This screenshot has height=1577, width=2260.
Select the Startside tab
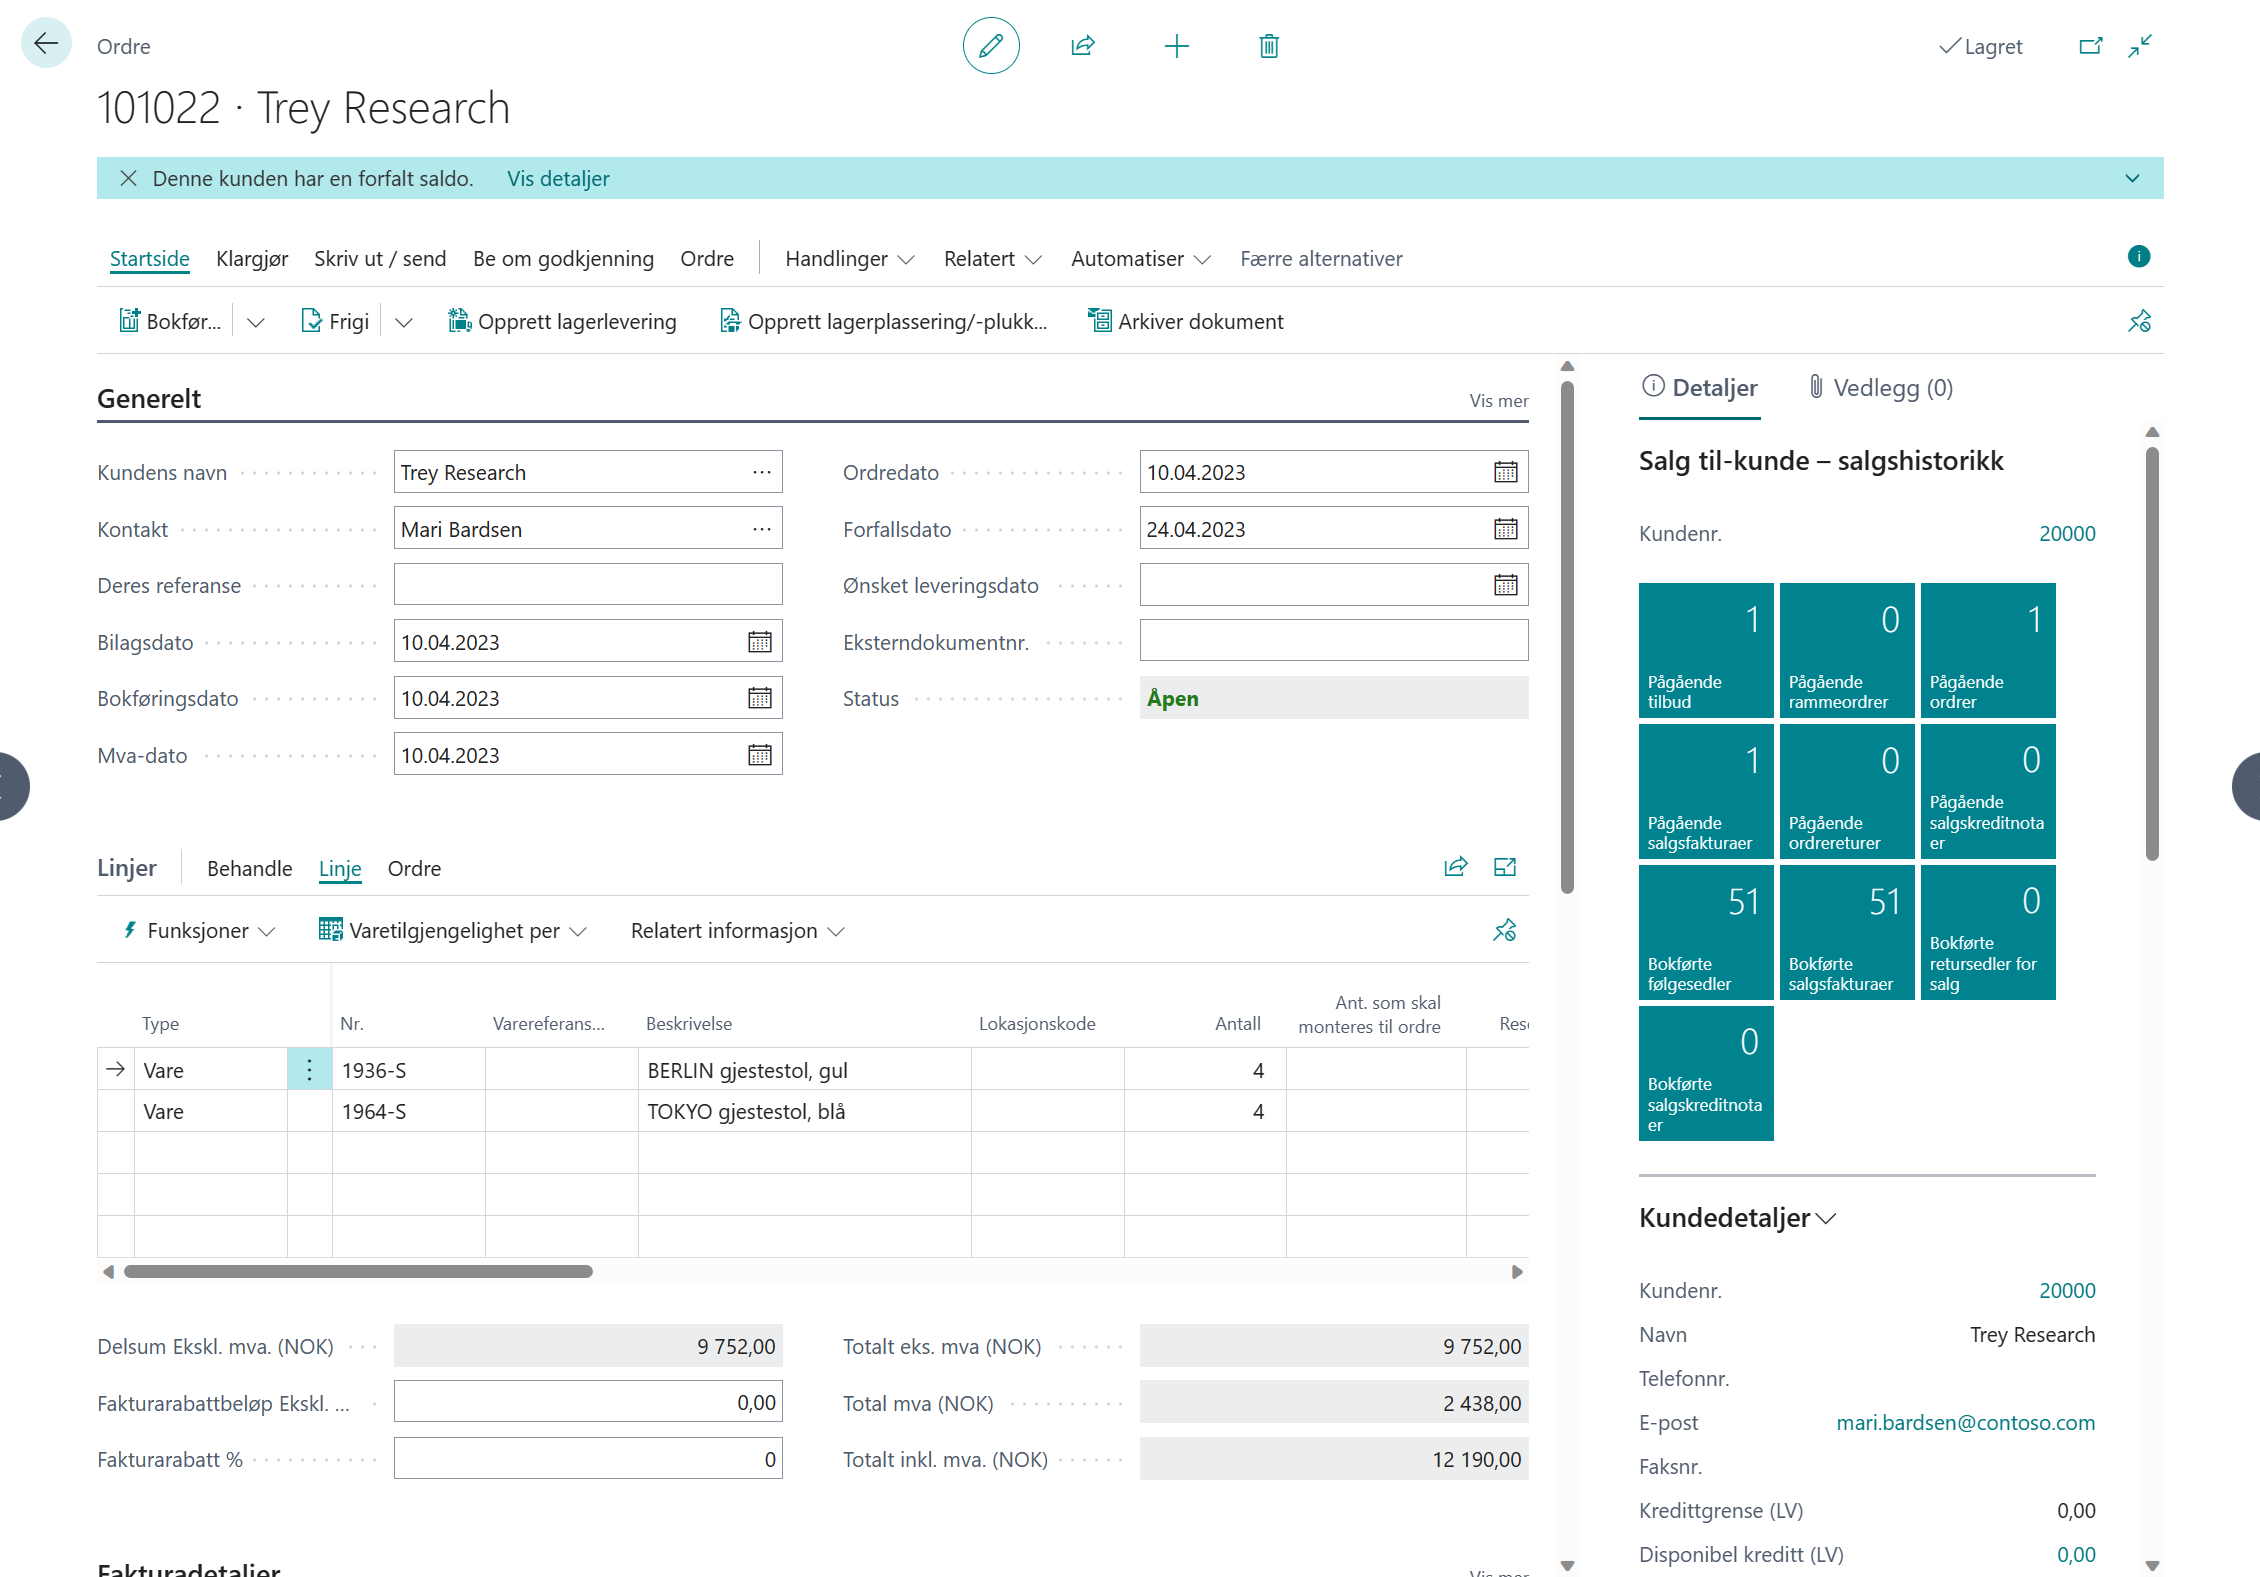click(149, 258)
